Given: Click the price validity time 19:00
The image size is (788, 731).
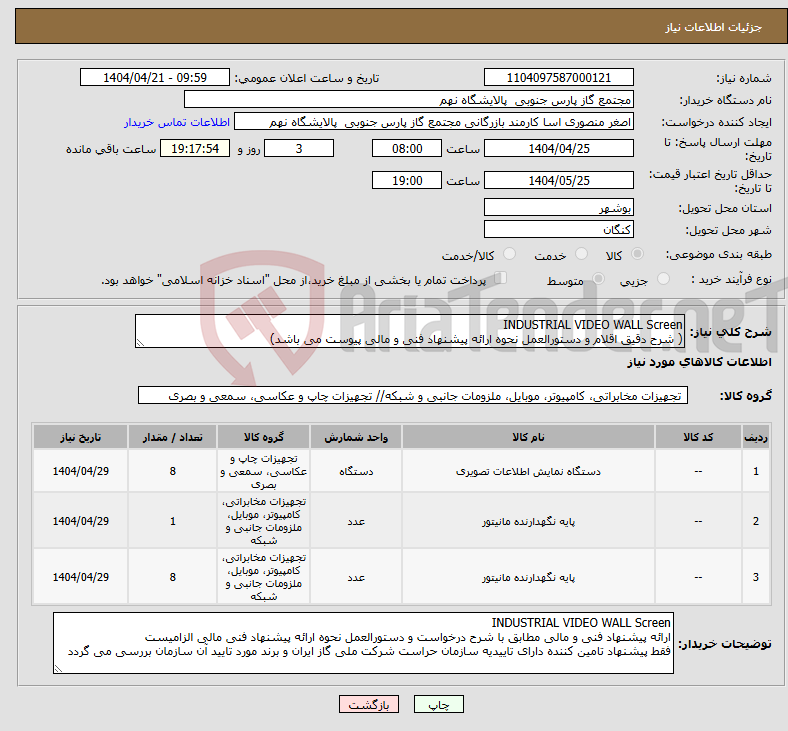Looking at the screenshot, I should pos(407,180).
